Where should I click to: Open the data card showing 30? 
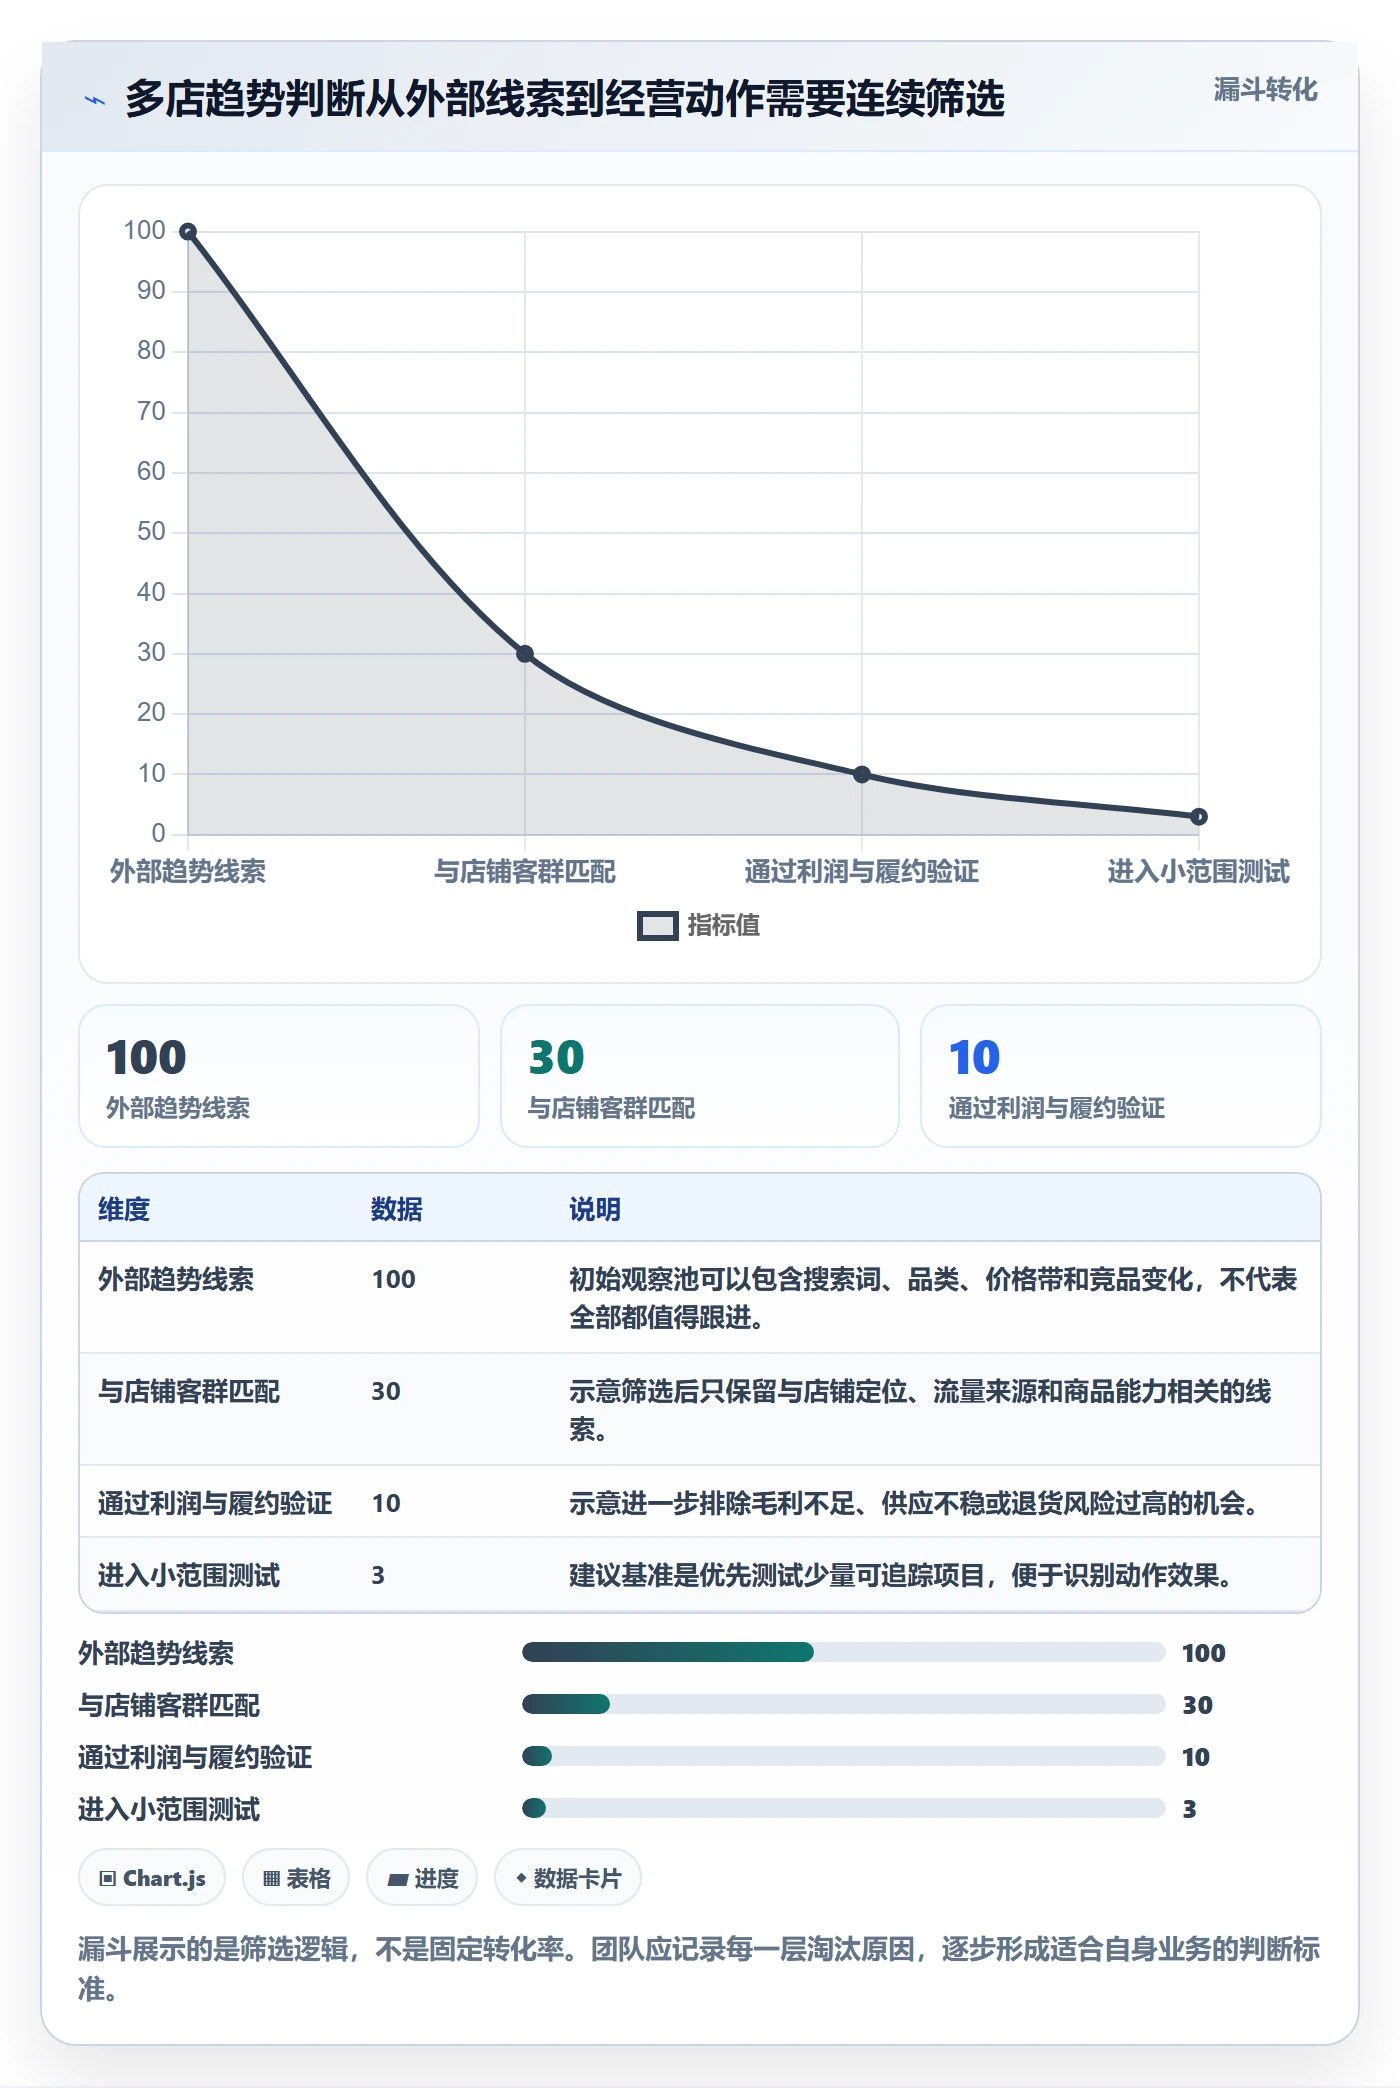pyautogui.click(x=700, y=1076)
